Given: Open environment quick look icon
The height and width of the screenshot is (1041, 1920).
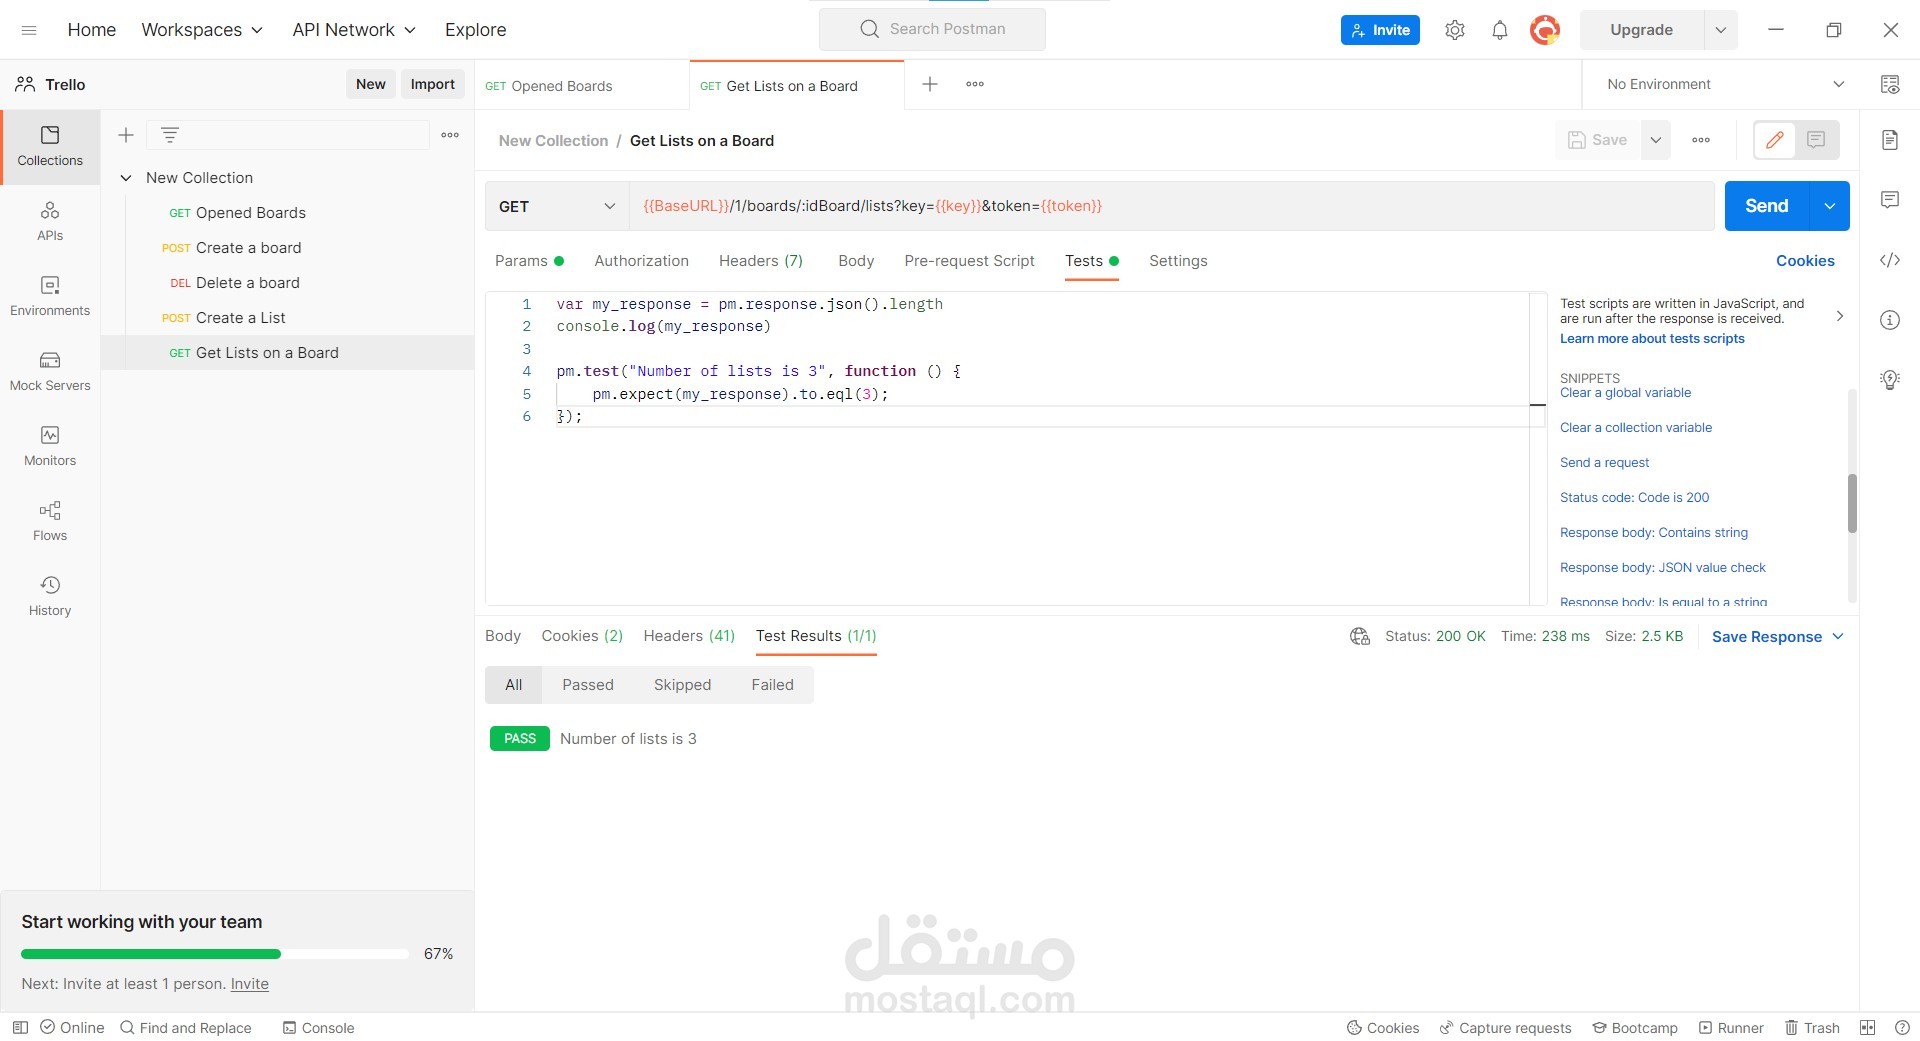Looking at the screenshot, I should tap(1890, 84).
